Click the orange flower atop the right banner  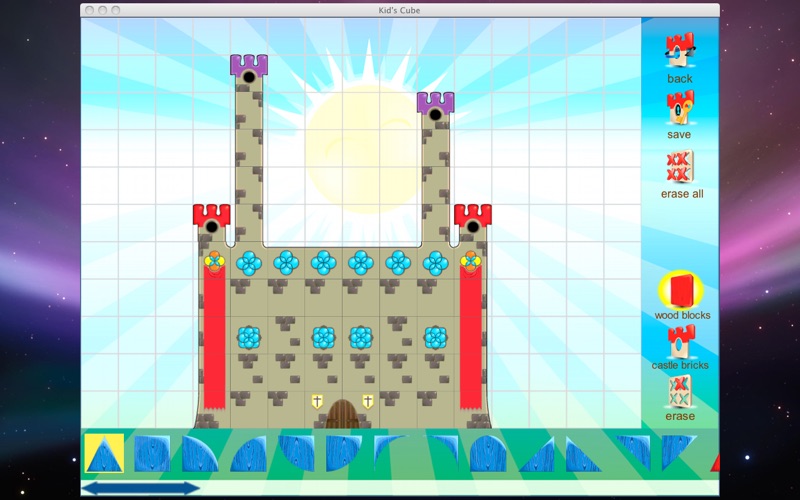470,261
